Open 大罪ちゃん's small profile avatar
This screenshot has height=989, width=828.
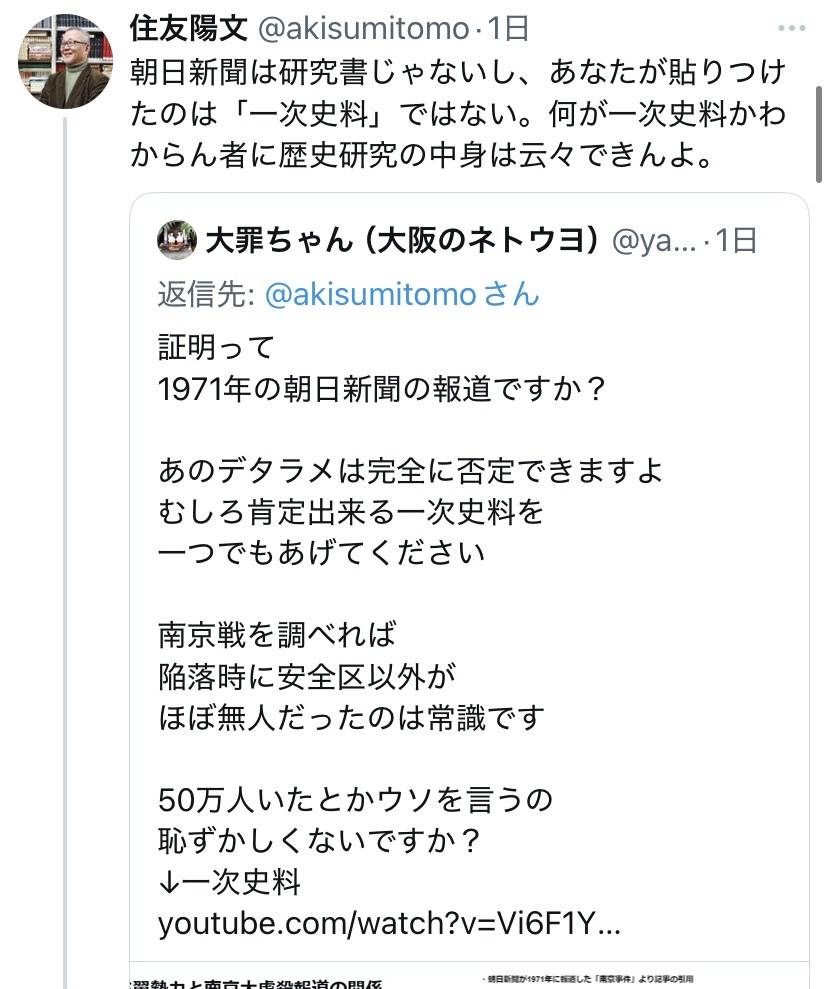coord(176,241)
